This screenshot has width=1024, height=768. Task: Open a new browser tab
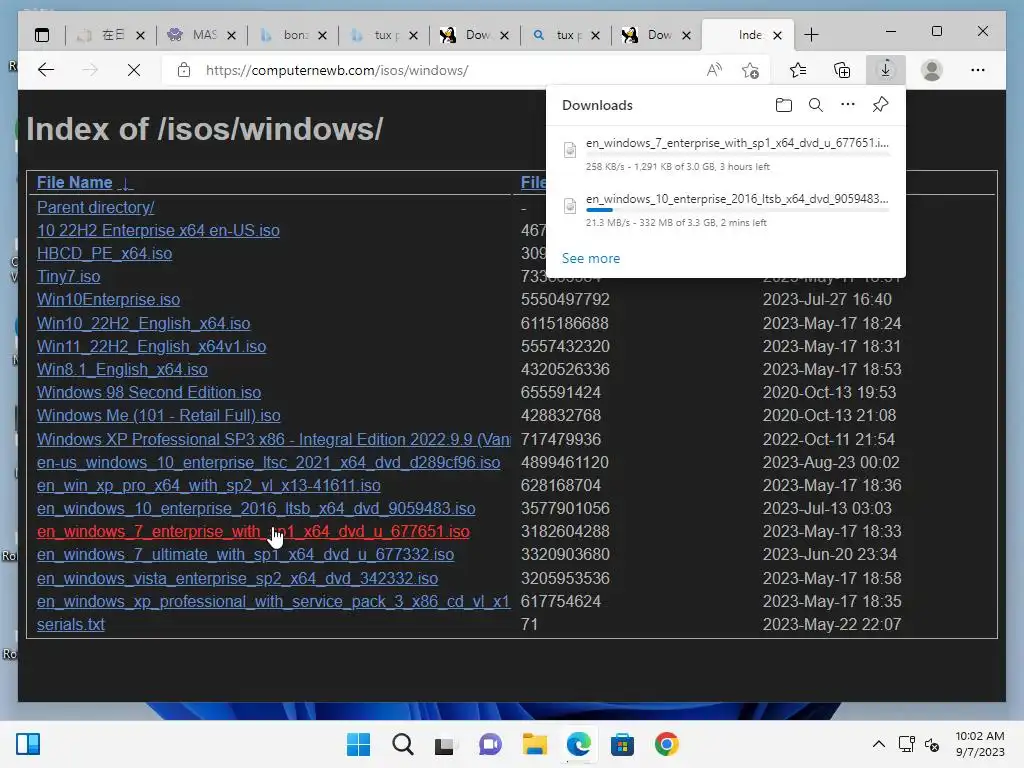click(811, 35)
